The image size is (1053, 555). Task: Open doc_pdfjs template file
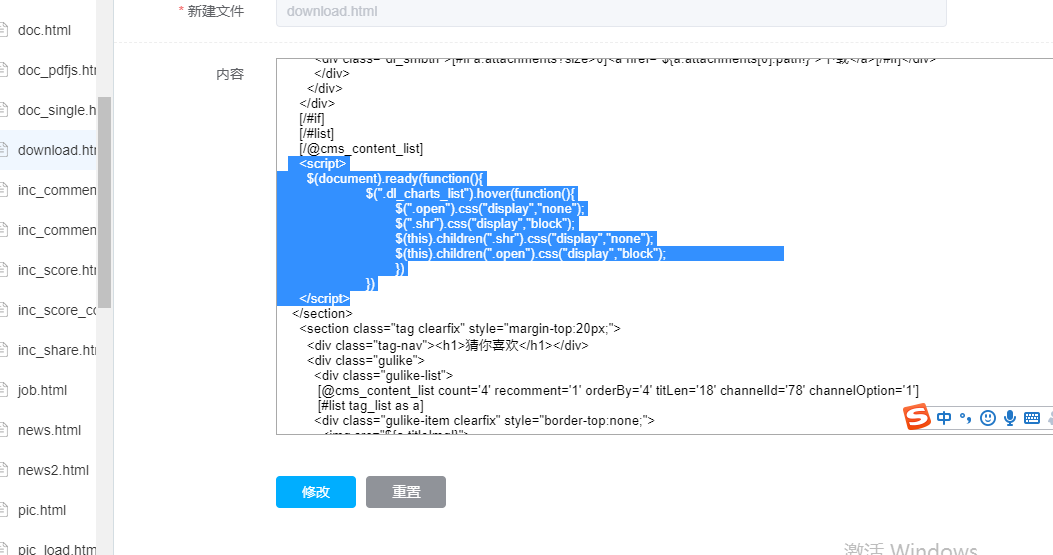[57, 70]
